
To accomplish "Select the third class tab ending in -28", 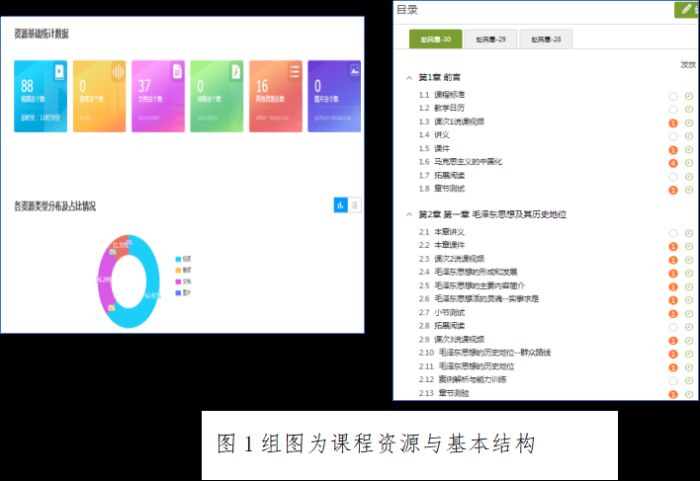I will pos(545,40).
